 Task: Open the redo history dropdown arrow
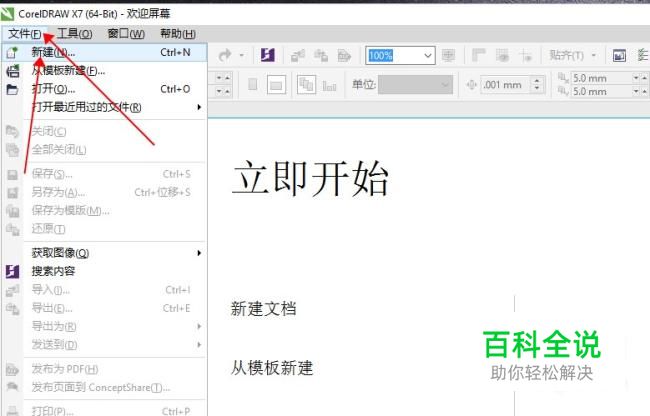pyautogui.click(x=241, y=55)
